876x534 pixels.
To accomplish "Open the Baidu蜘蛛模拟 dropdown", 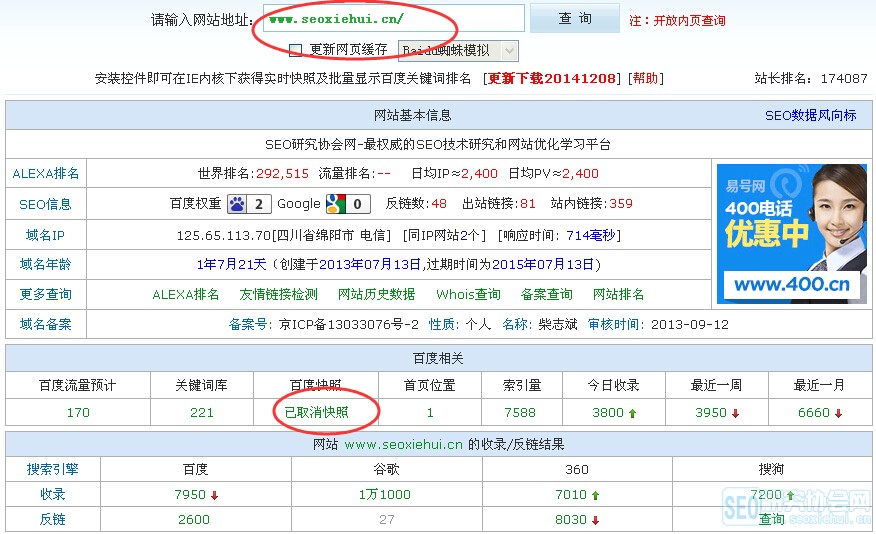I will point(458,51).
